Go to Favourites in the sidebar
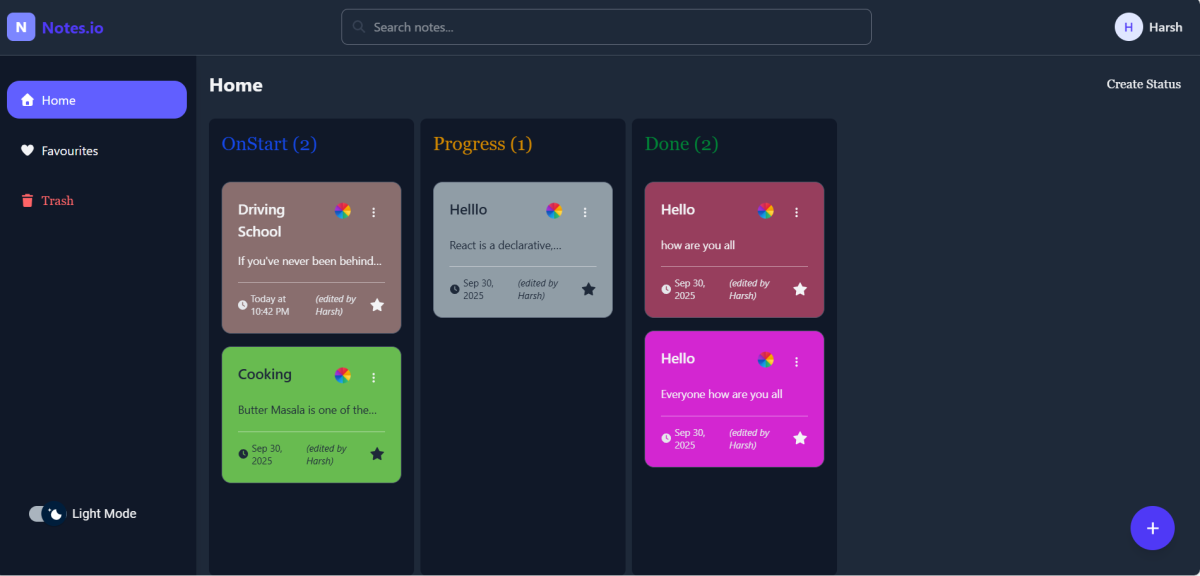This screenshot has width=1200, height=576. coord(69,151)
